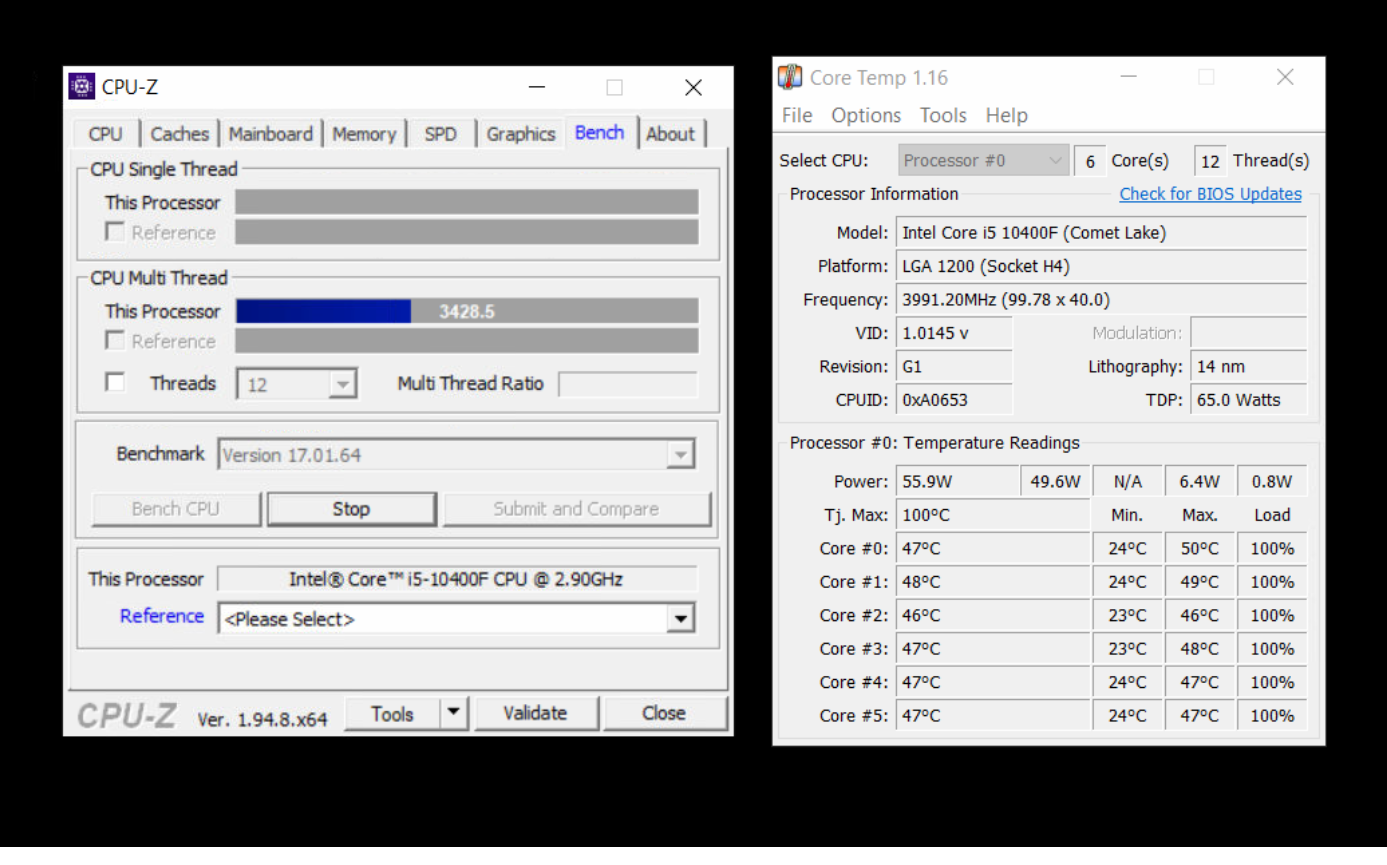
Task: Switch to the CPU tab
Action: (105, 134)
